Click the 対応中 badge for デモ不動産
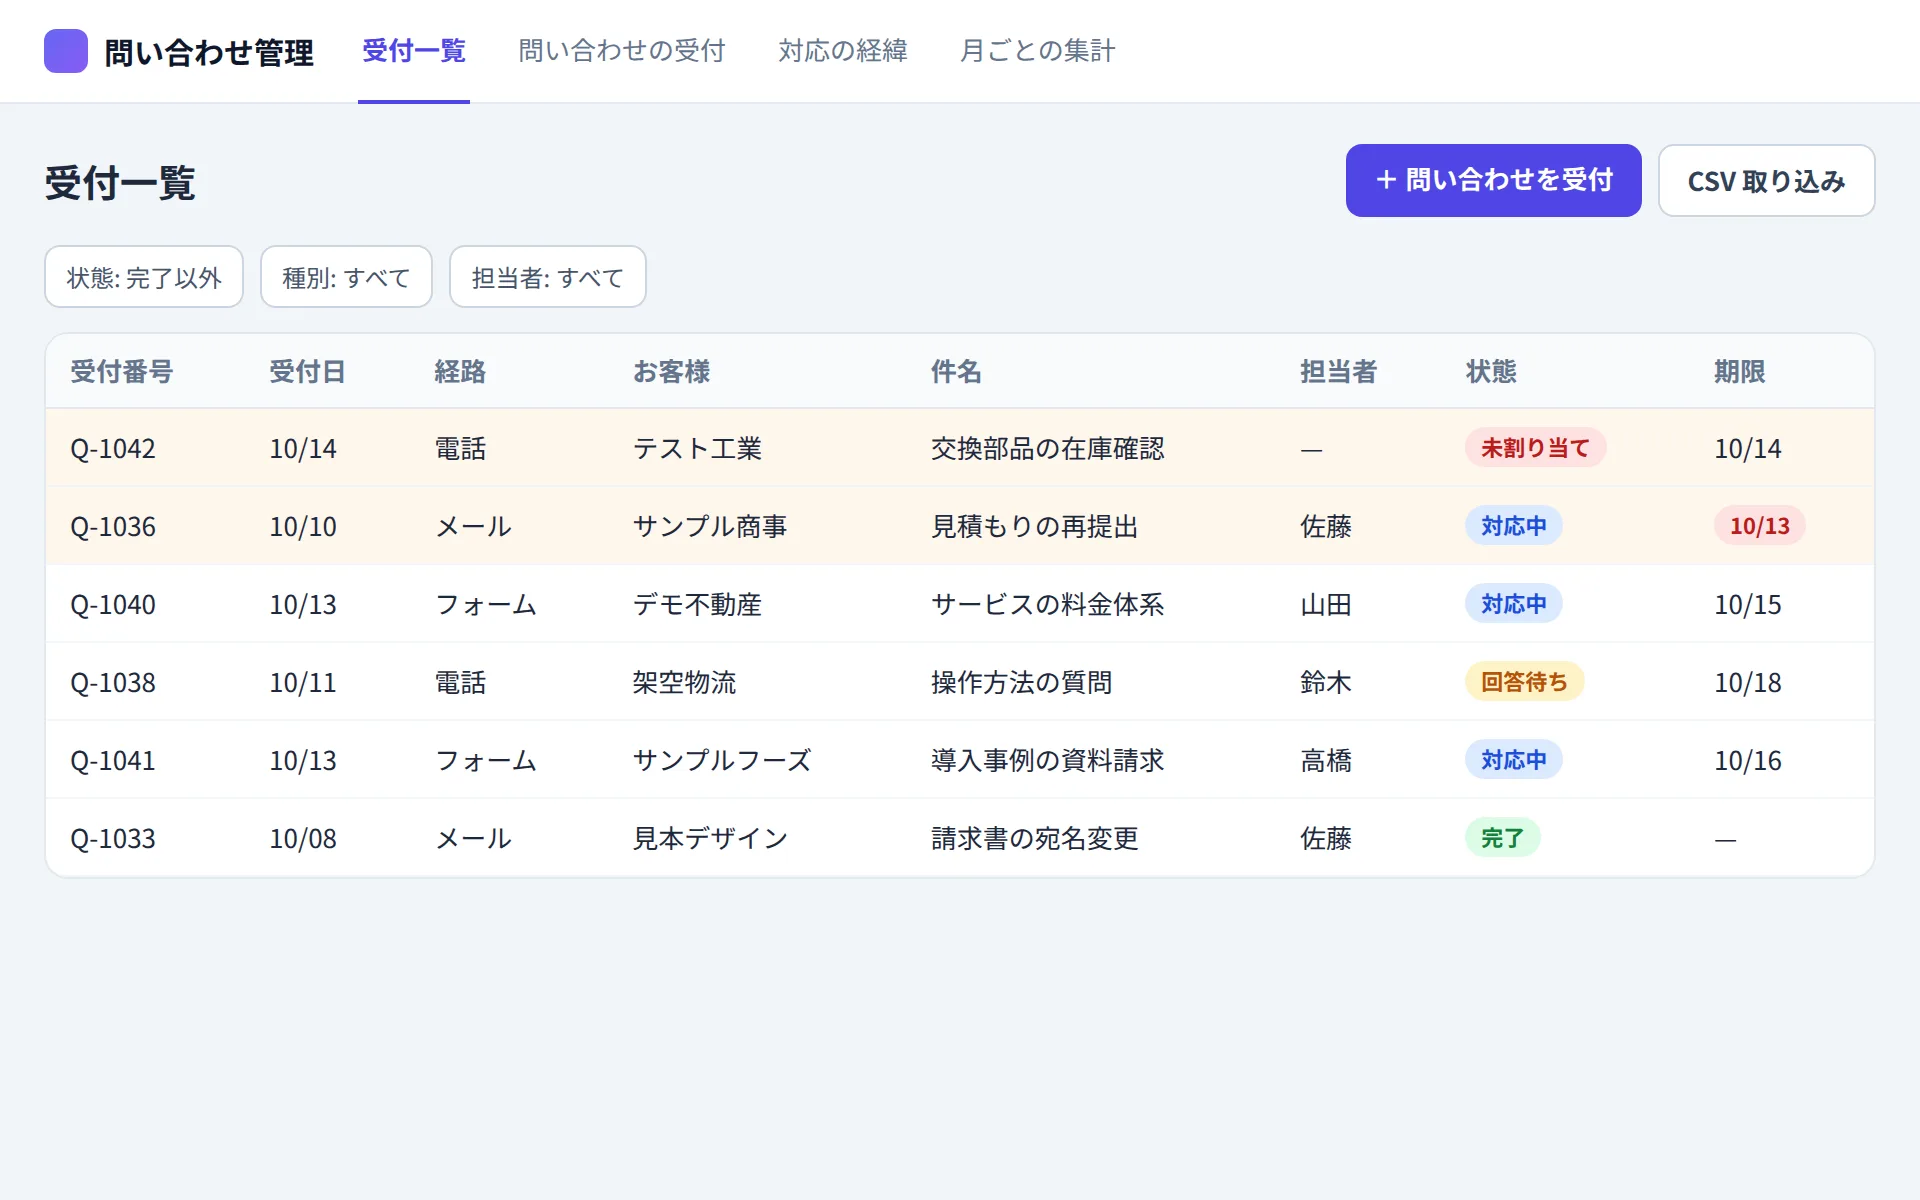This screenshot has width=1920, height=1200. (x=1513, y=604)
